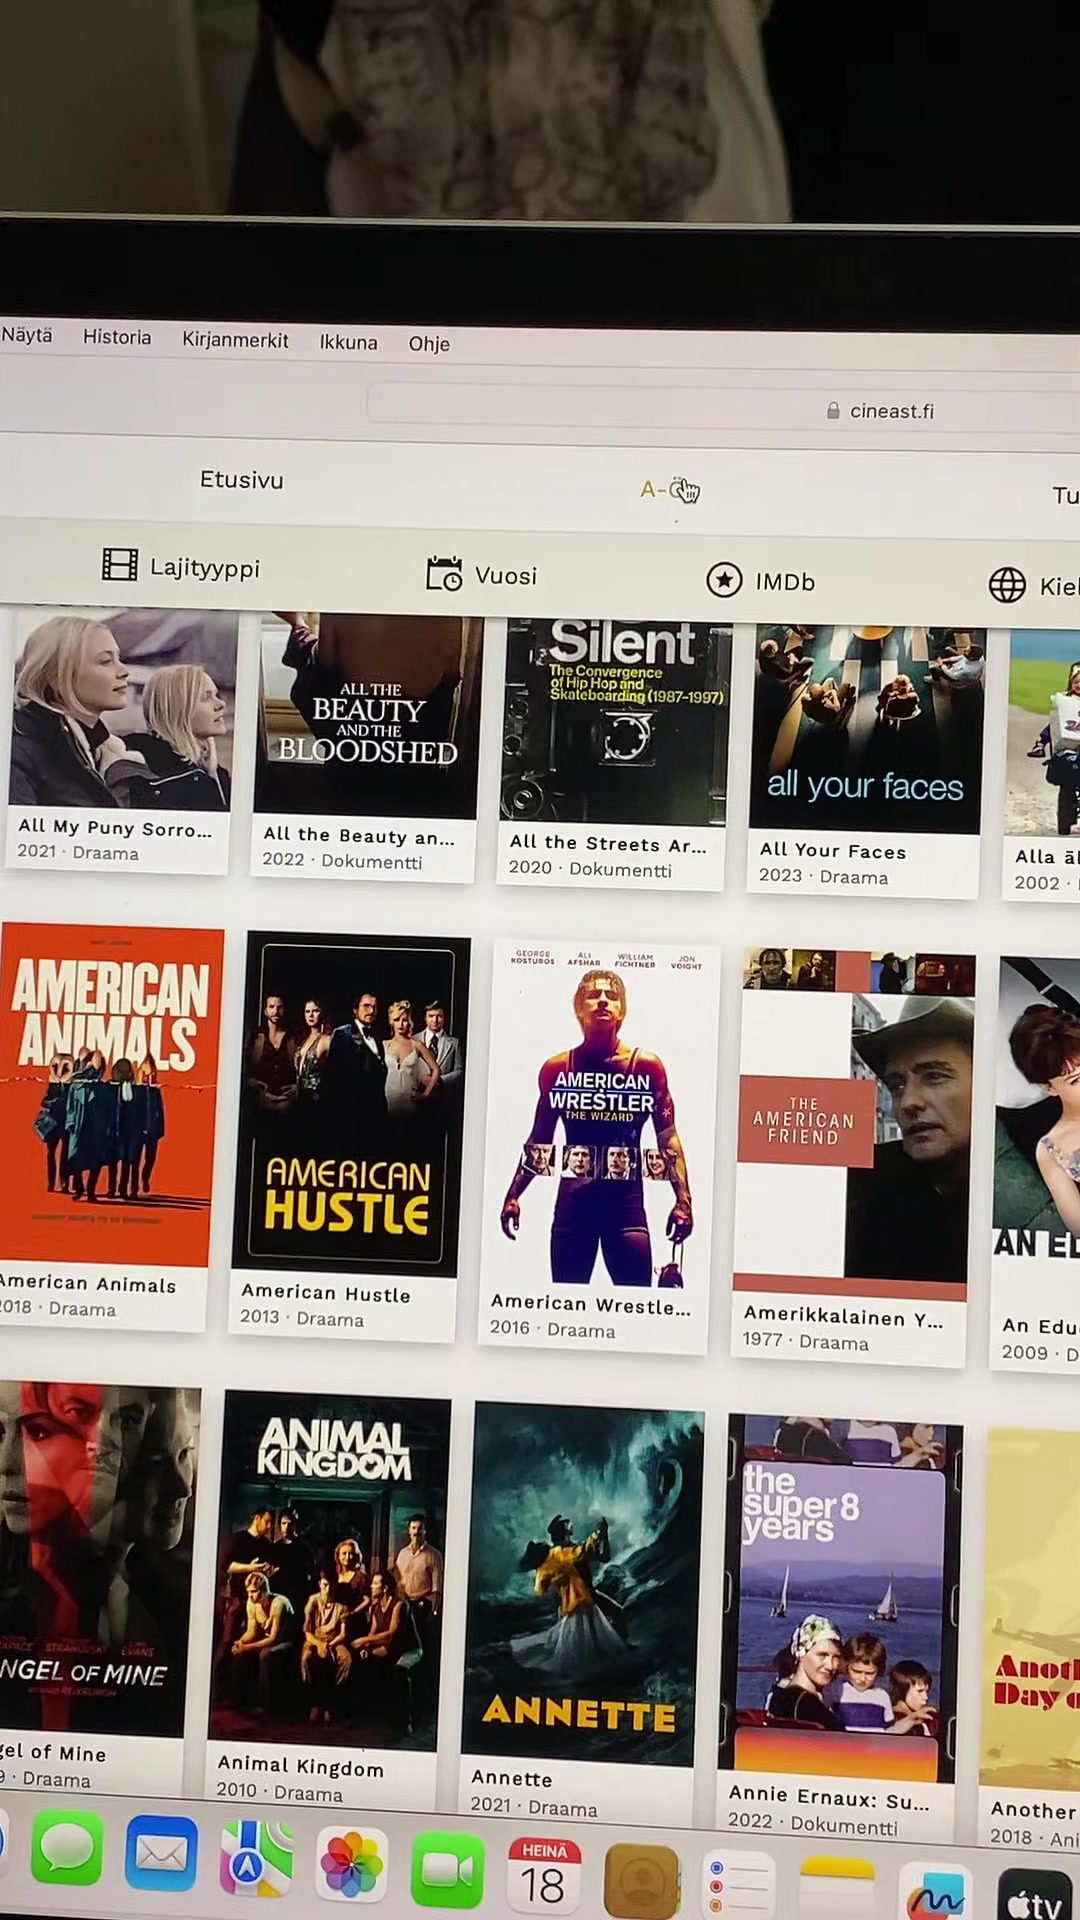Click the film strip Lajityyppi icon
The width and height of the screenshot is (1080, 1920).
120,565
